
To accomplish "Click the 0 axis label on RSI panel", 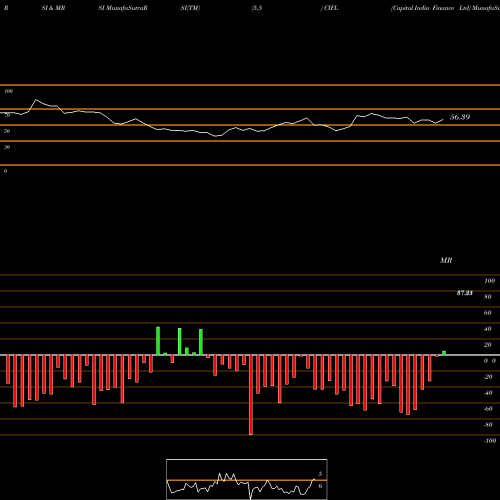I will (x=5, y=171).
